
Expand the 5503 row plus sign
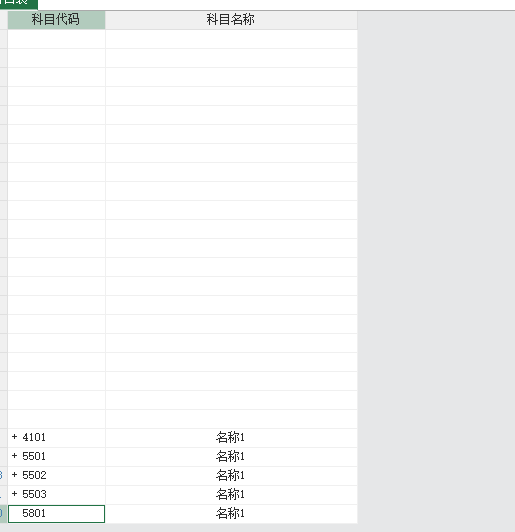point(14,494)
